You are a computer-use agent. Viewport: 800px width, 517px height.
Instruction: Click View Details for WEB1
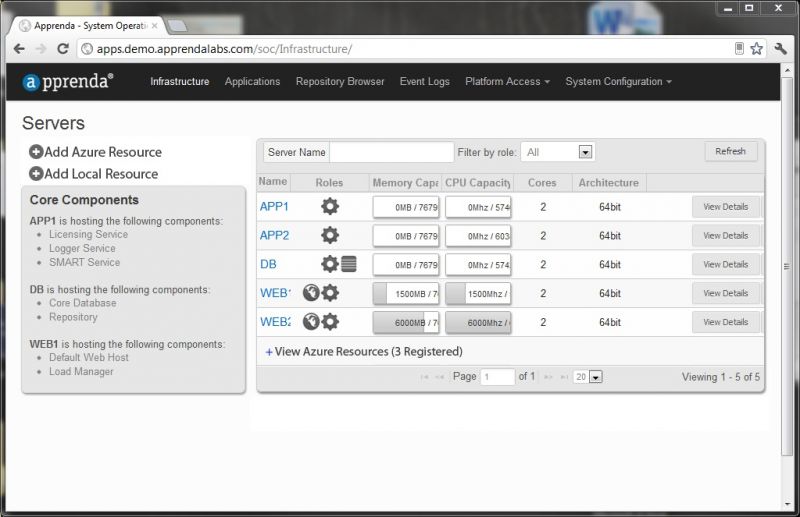(726, 293)
